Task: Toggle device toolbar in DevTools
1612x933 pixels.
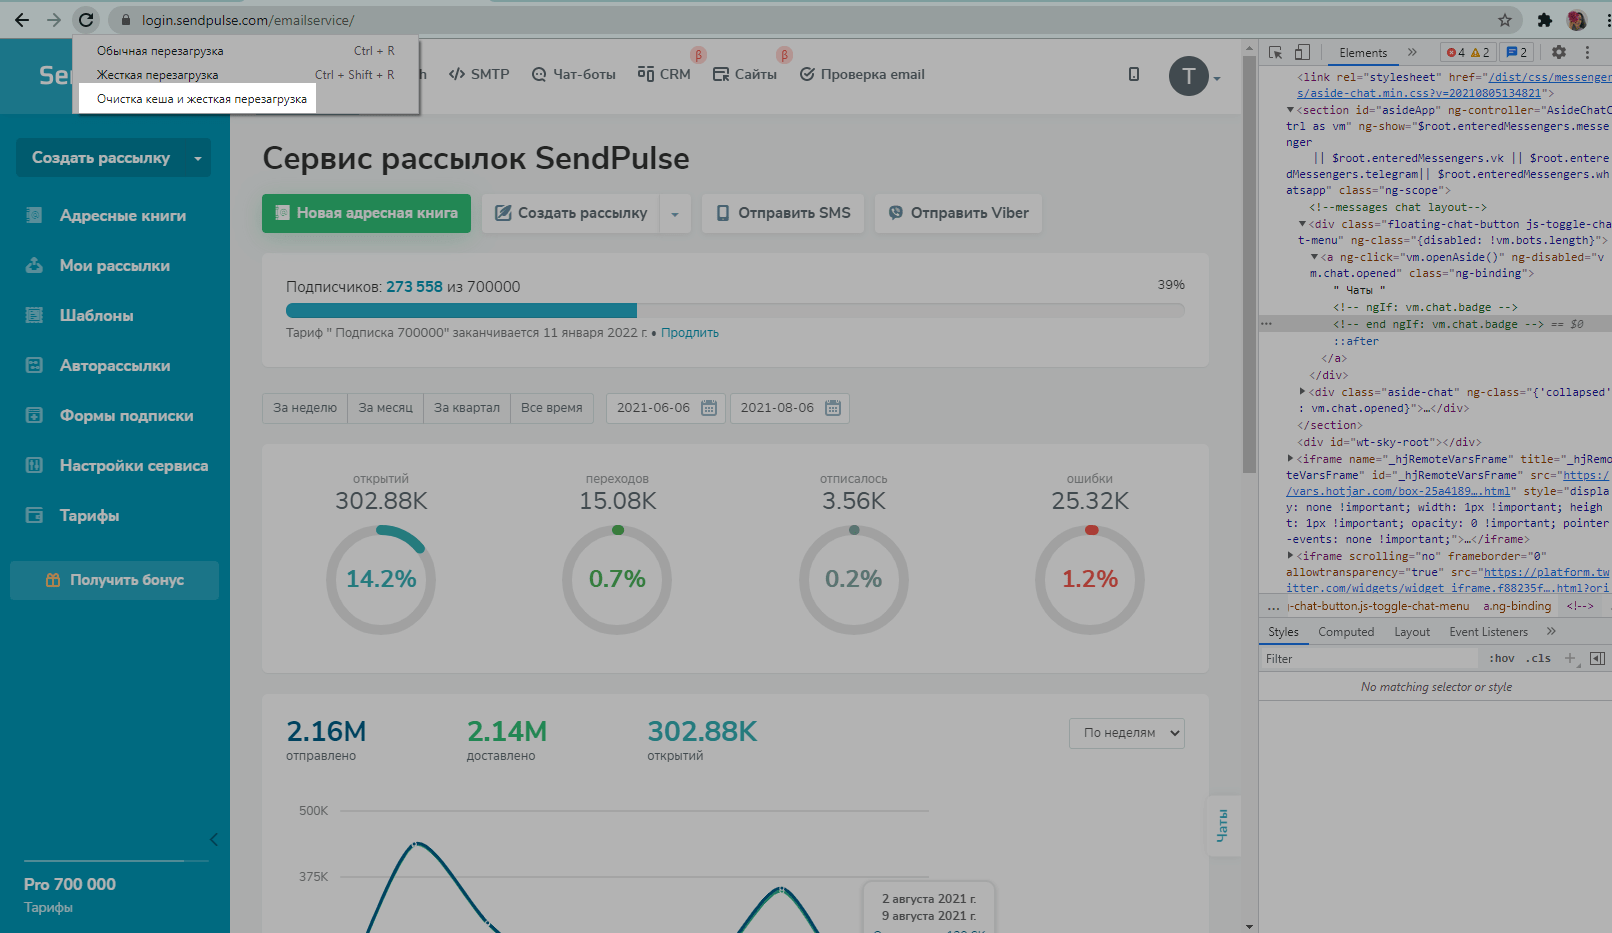Action: pos(1302,52)
